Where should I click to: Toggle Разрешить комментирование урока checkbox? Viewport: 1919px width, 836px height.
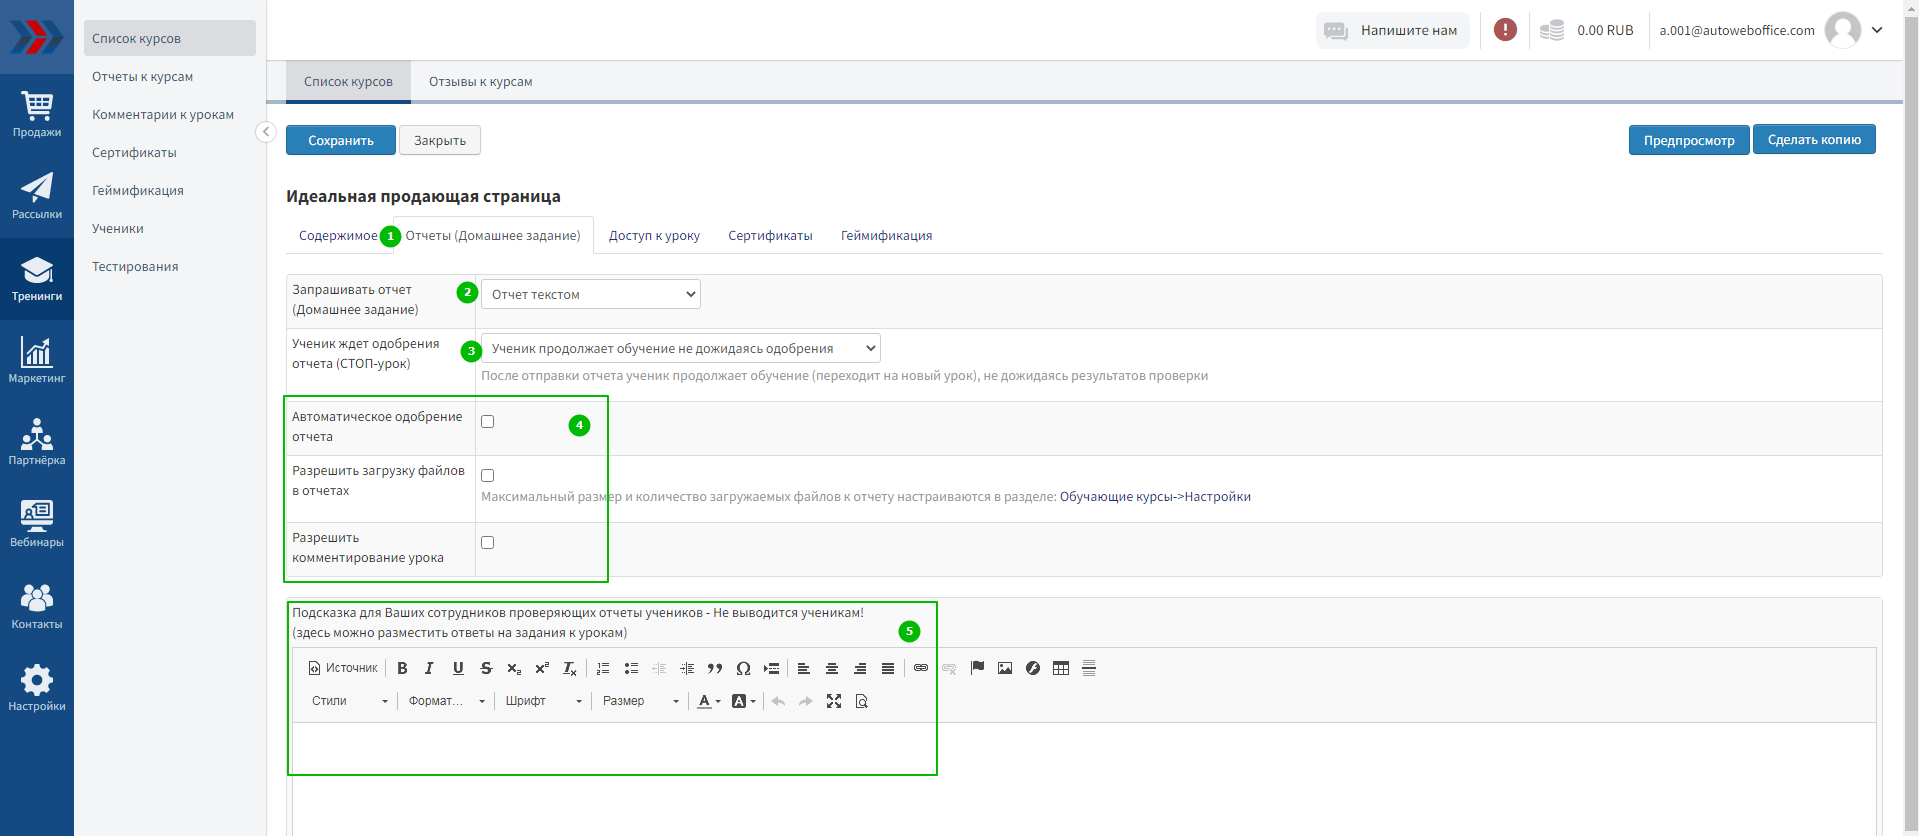[x=488, y=543]
